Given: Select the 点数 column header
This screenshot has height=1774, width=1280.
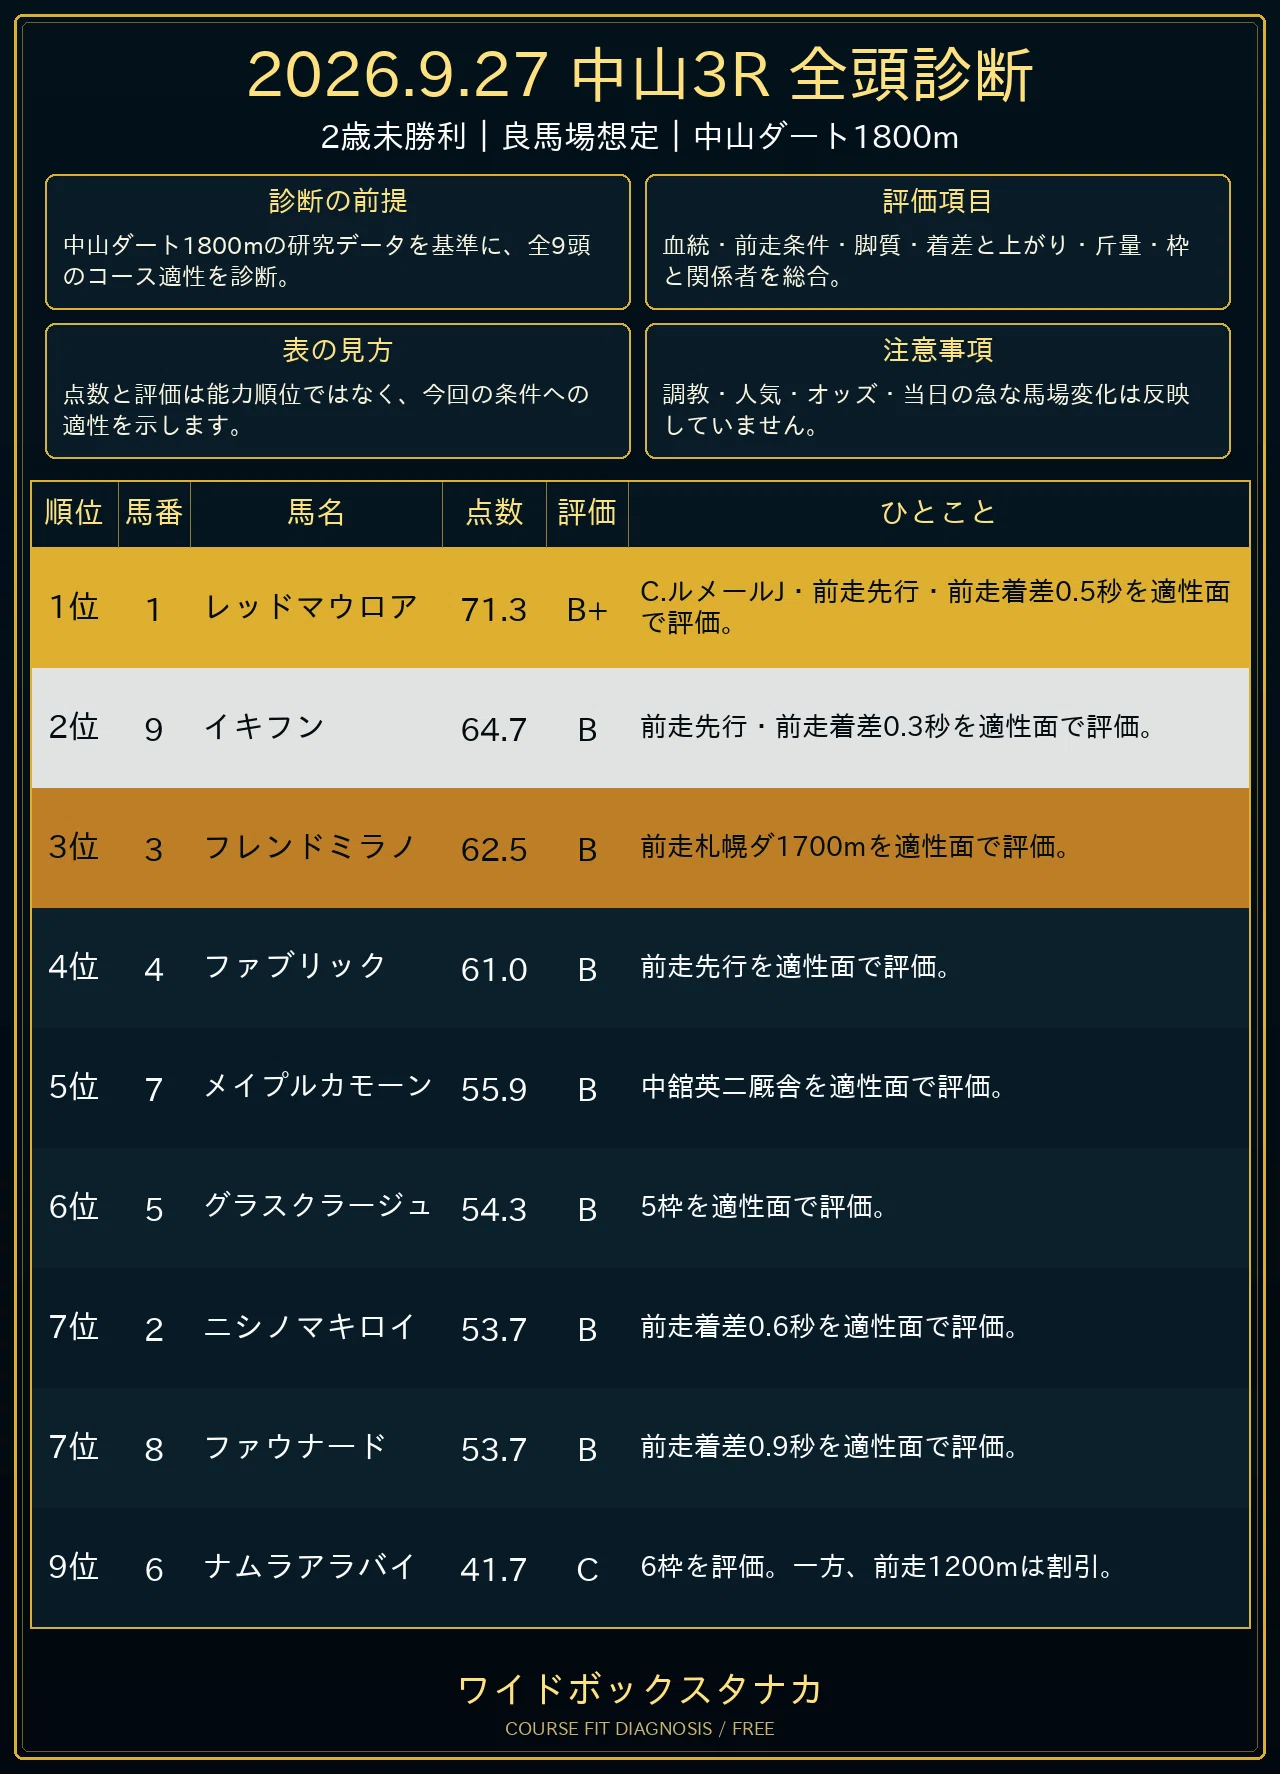Looking at the screenshot, I should (x=494, y=513).
